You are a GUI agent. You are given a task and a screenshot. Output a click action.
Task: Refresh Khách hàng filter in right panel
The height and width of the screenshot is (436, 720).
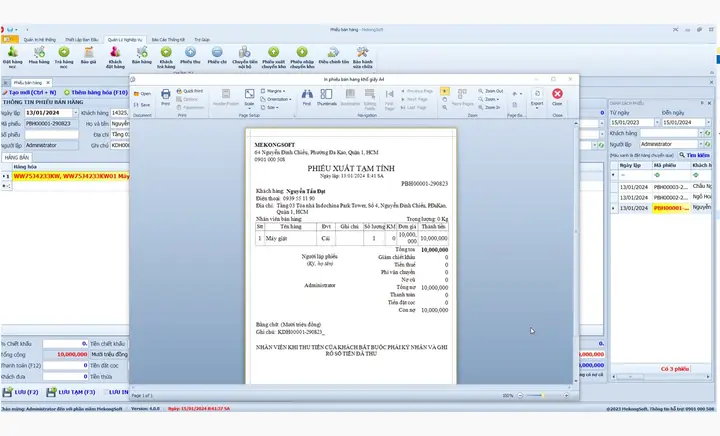coord(708,133)
